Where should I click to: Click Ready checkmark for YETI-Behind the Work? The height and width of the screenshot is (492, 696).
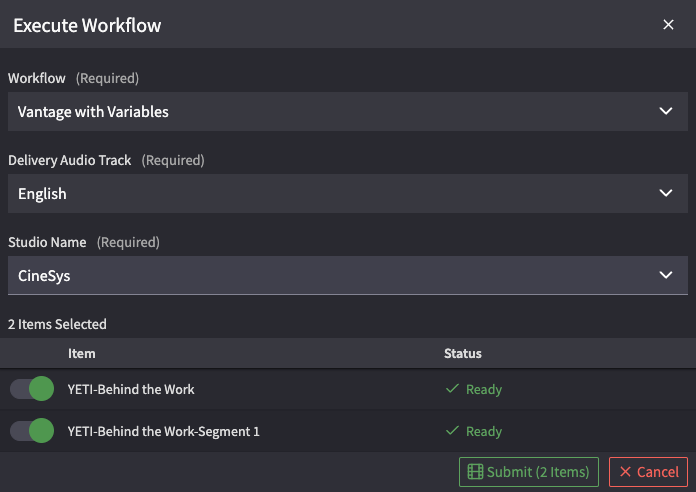coord(452,389)
